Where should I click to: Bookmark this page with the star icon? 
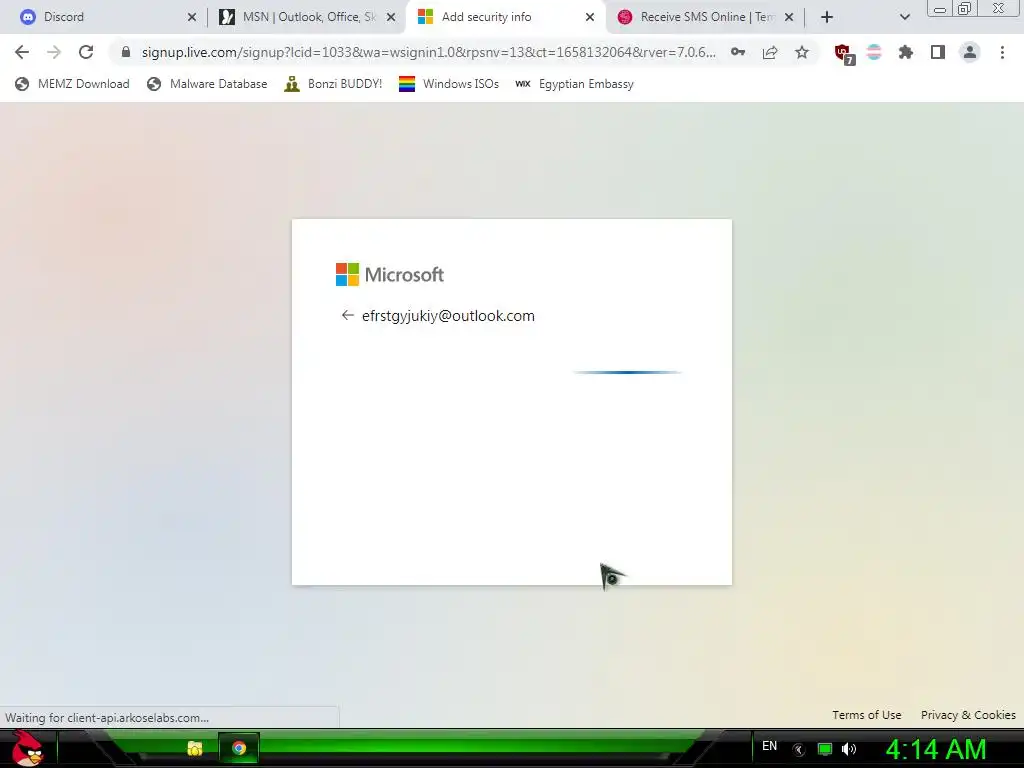tap(802, 52)
